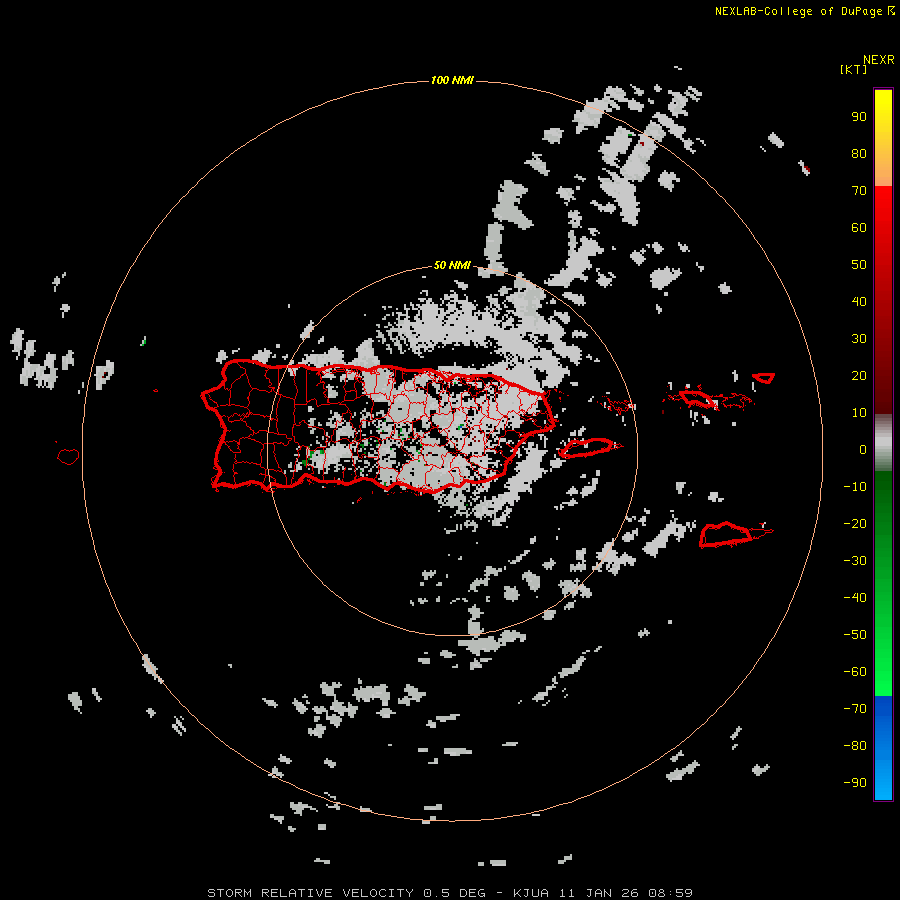900x900 pixels.
Task: Pick the yellow segment of the color scale
Action: click(x=883, y=138)
